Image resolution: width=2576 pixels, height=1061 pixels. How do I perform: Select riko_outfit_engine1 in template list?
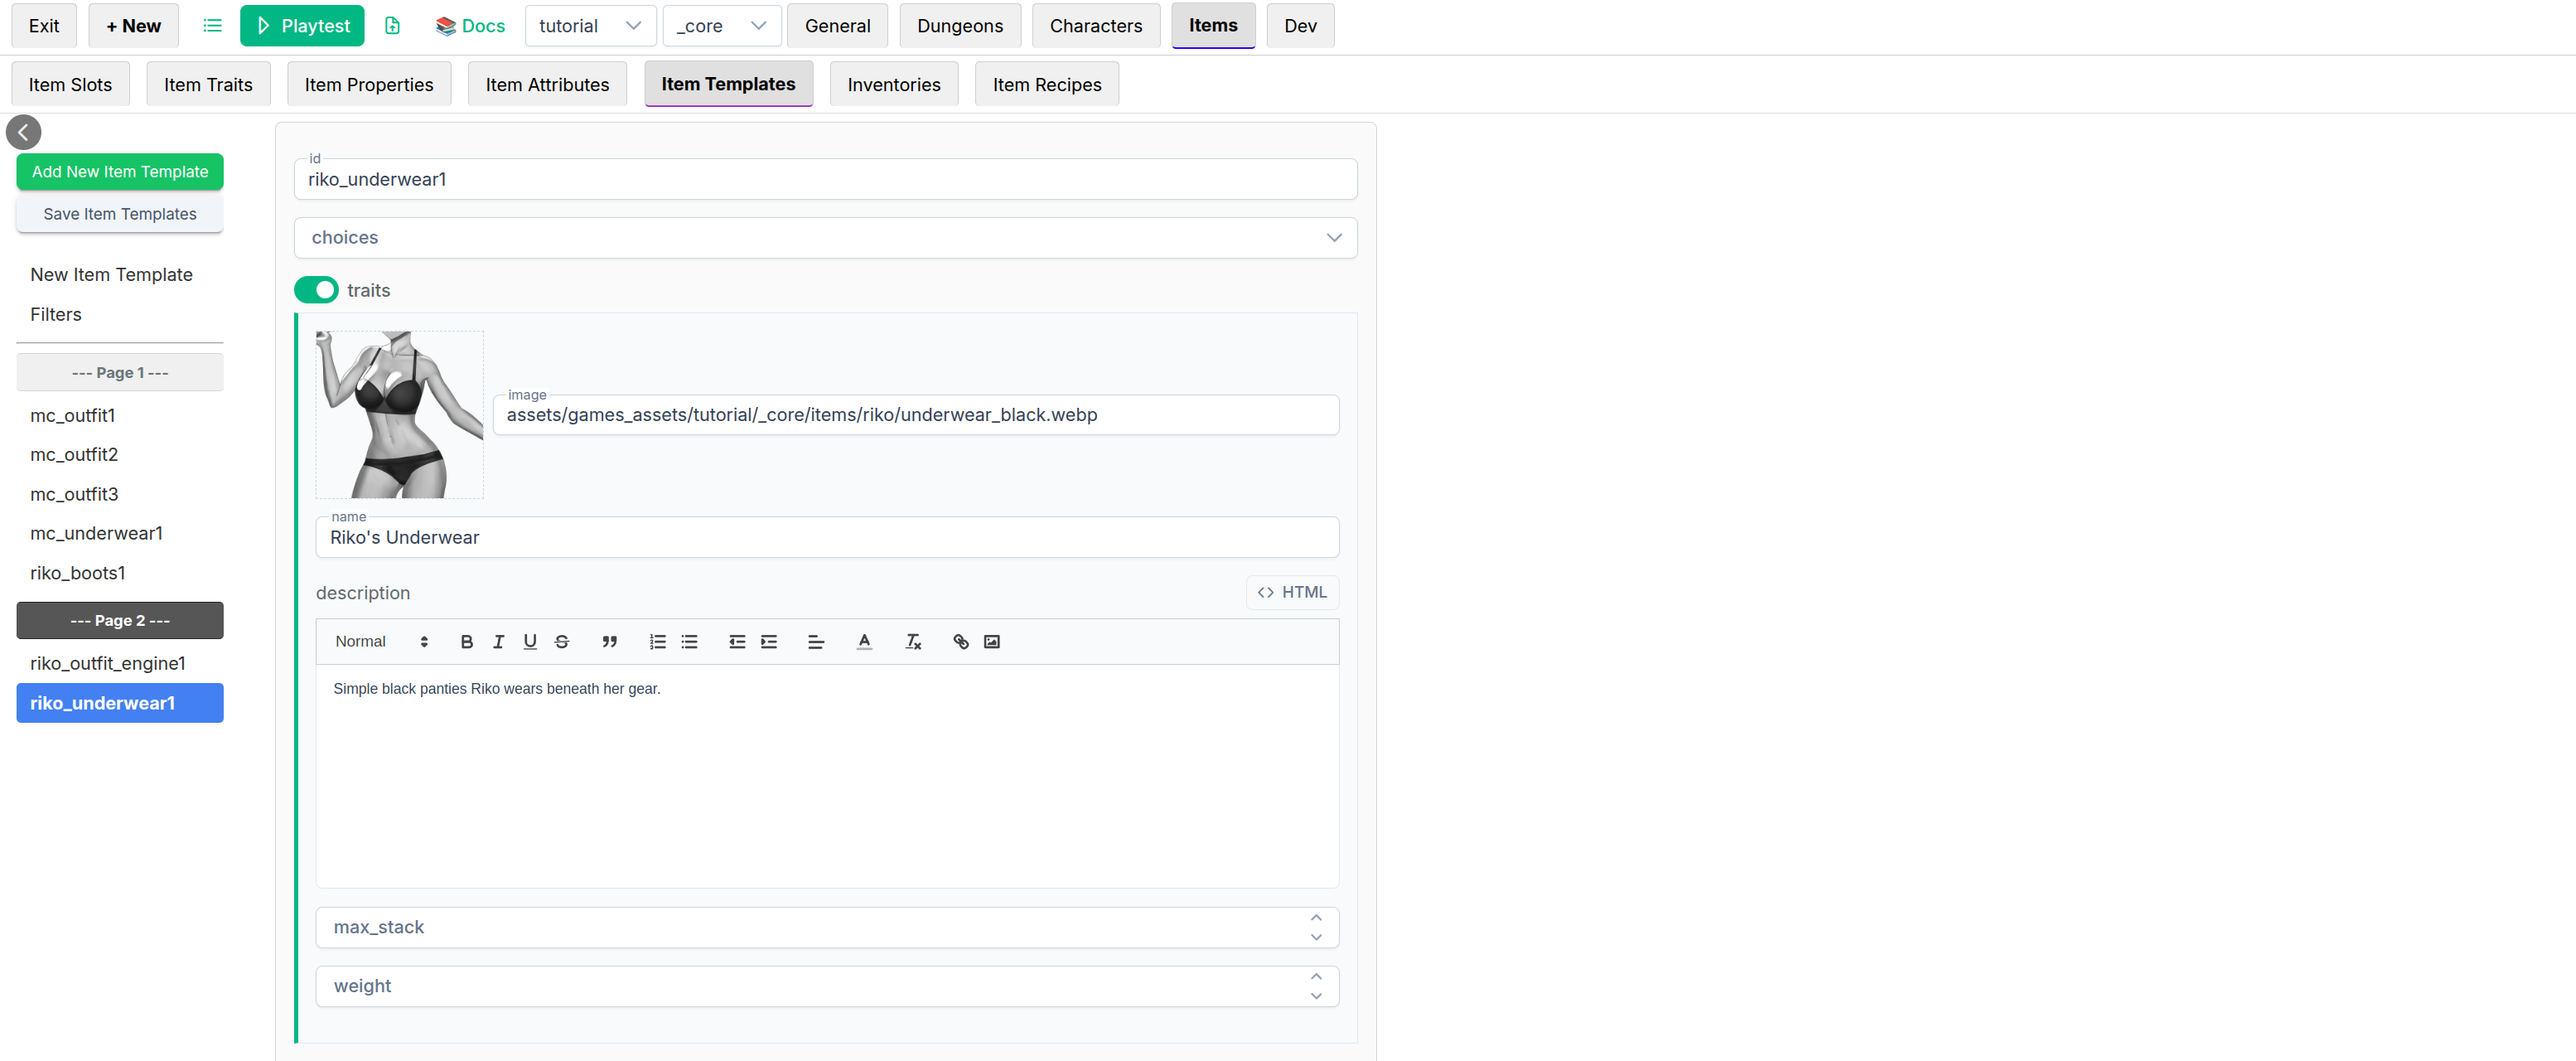coord(108,663)
